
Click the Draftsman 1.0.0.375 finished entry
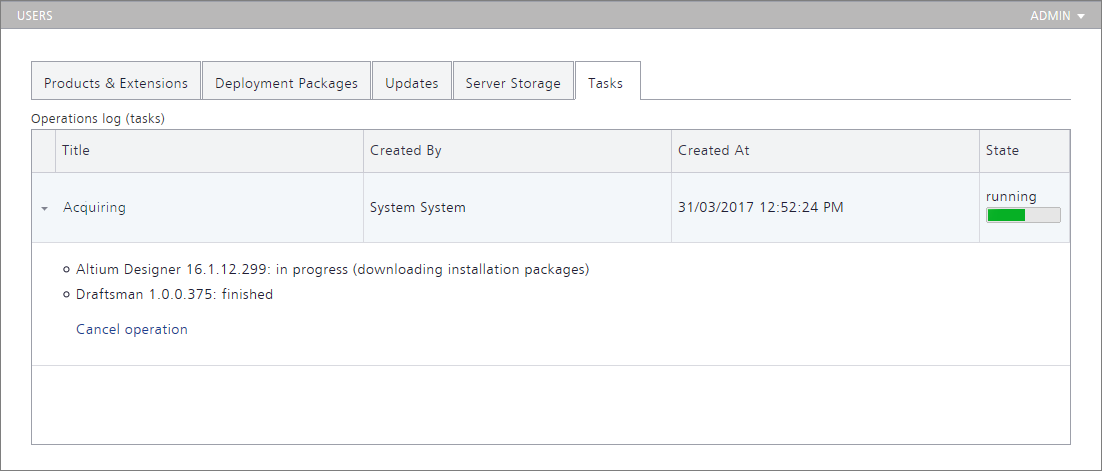(174, 294)
